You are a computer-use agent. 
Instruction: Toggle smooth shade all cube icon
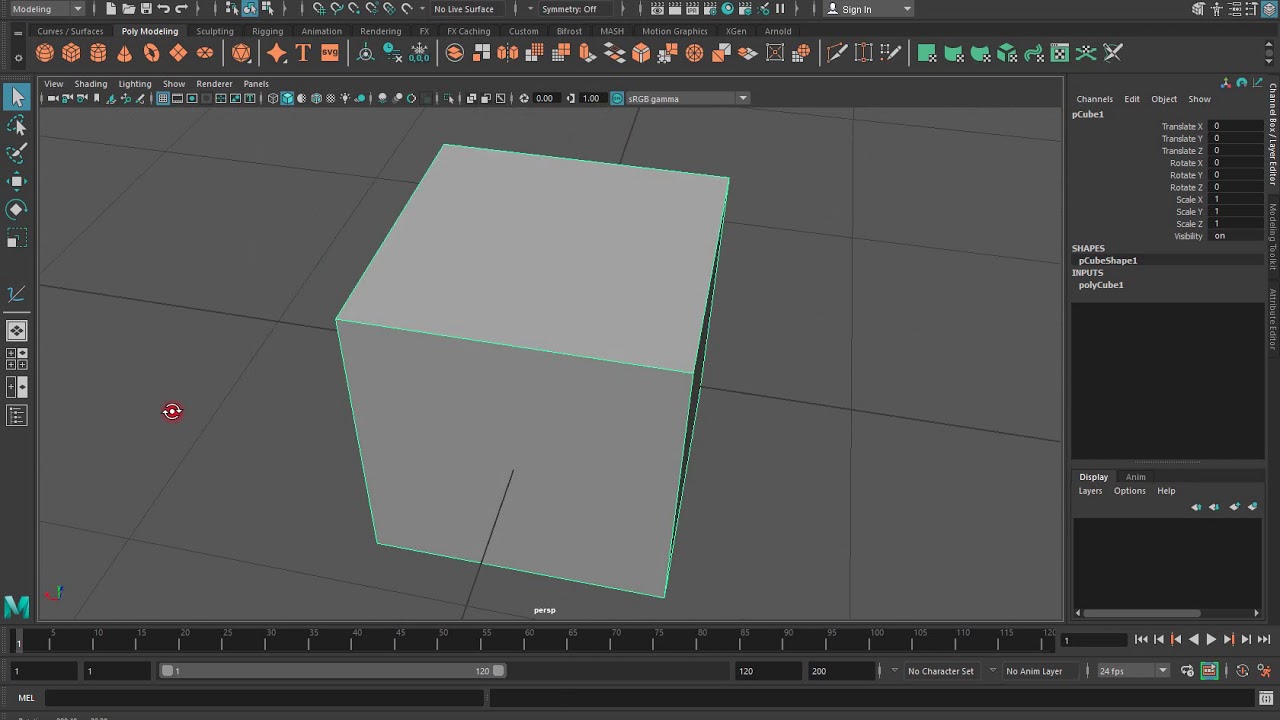(x=287, y=98)
